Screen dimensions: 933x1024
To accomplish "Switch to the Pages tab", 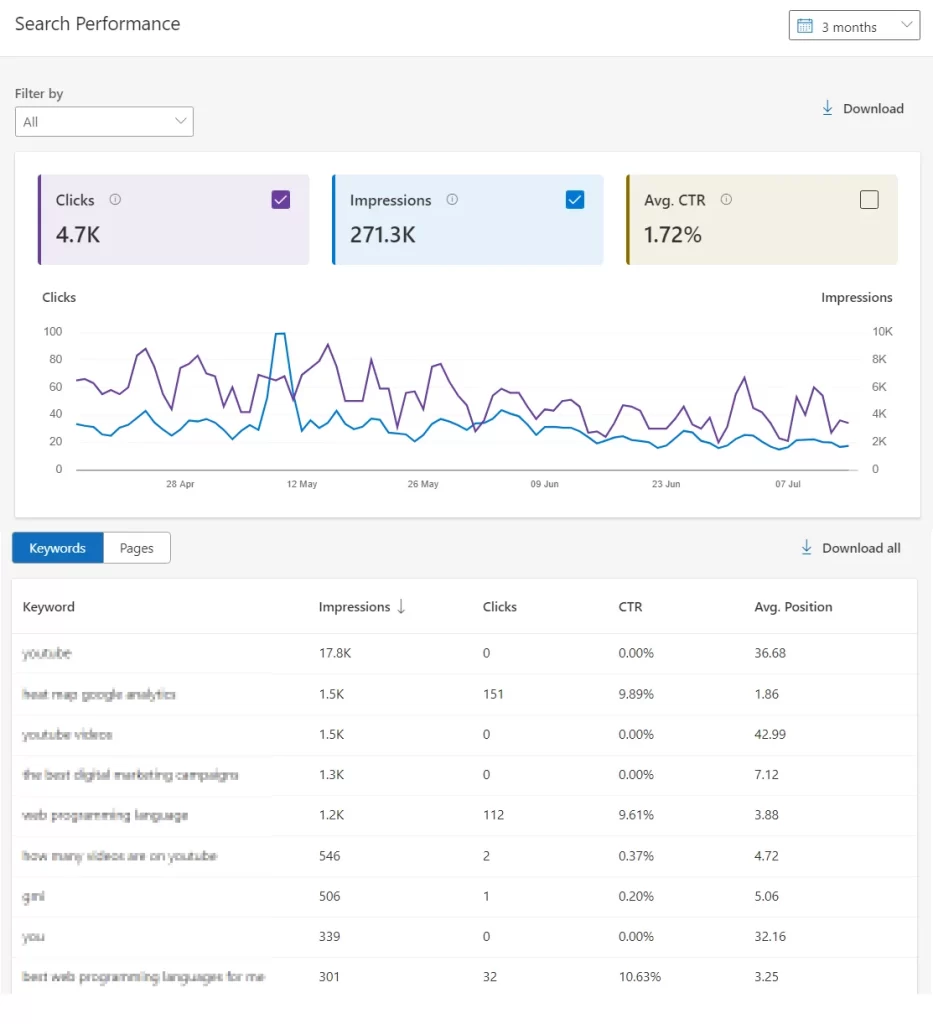I will pyautogui.click(x=137, y=548).
